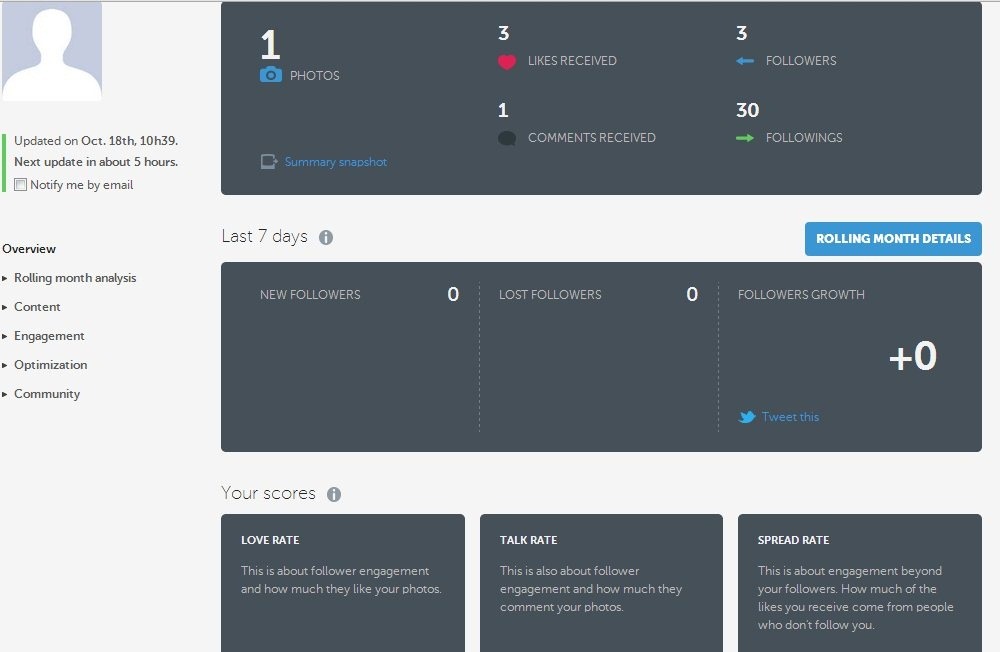Click the Talk Rate card title
Viewport: 1000px width, 652px height.
click(x=528, y=540)
